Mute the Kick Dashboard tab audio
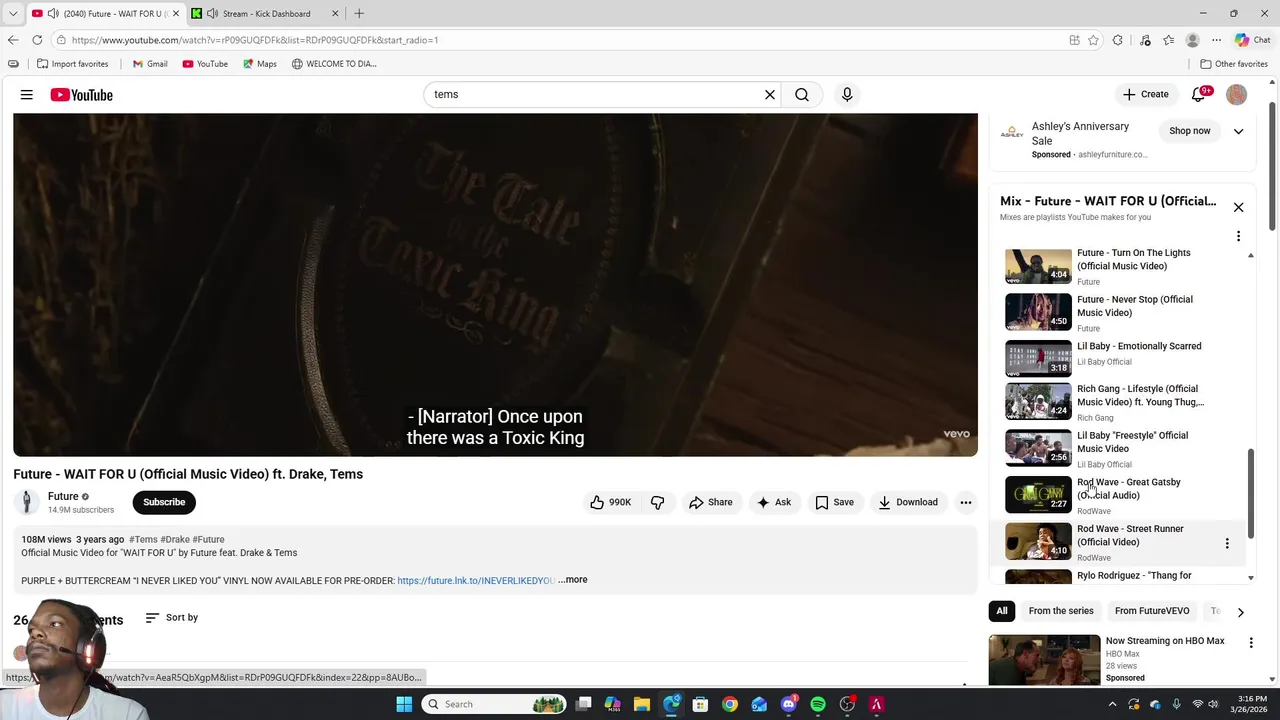This screenshot has width=1280, height=720. (212, 13)
